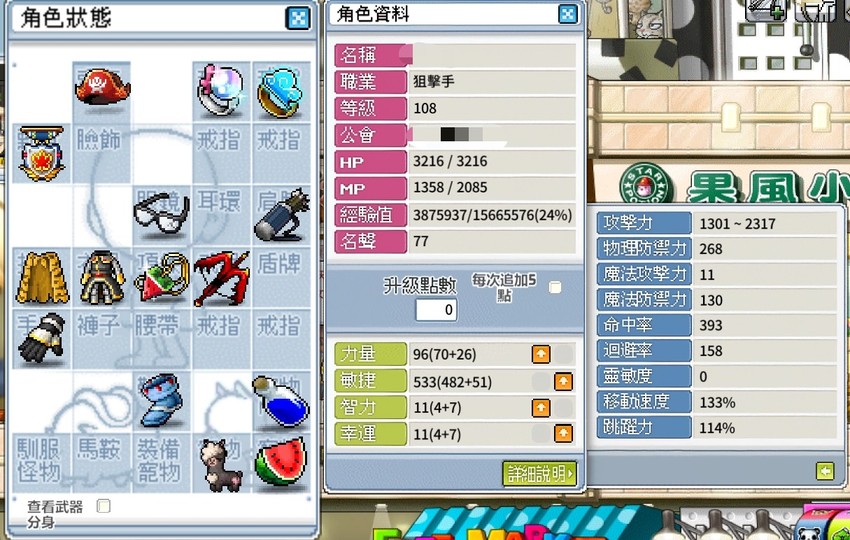
Task: Select the alpaca pet icon
Action: click(221, 465)
